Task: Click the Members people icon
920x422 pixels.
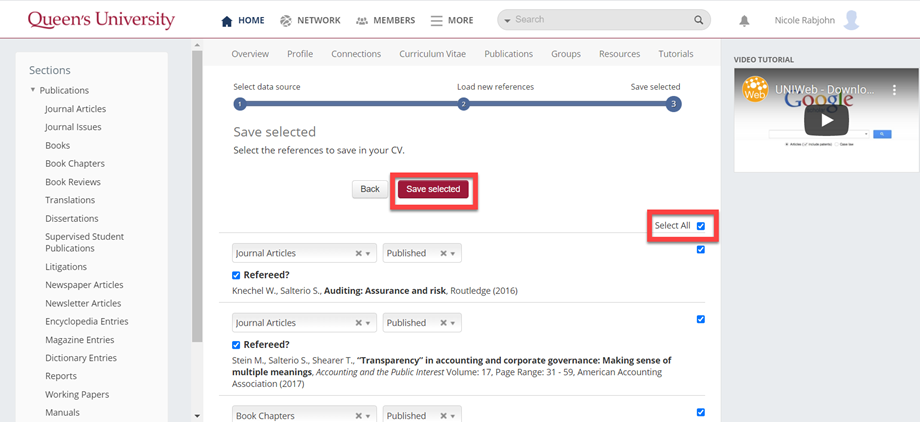Action: pyautogui.click(x=361, y=21)
